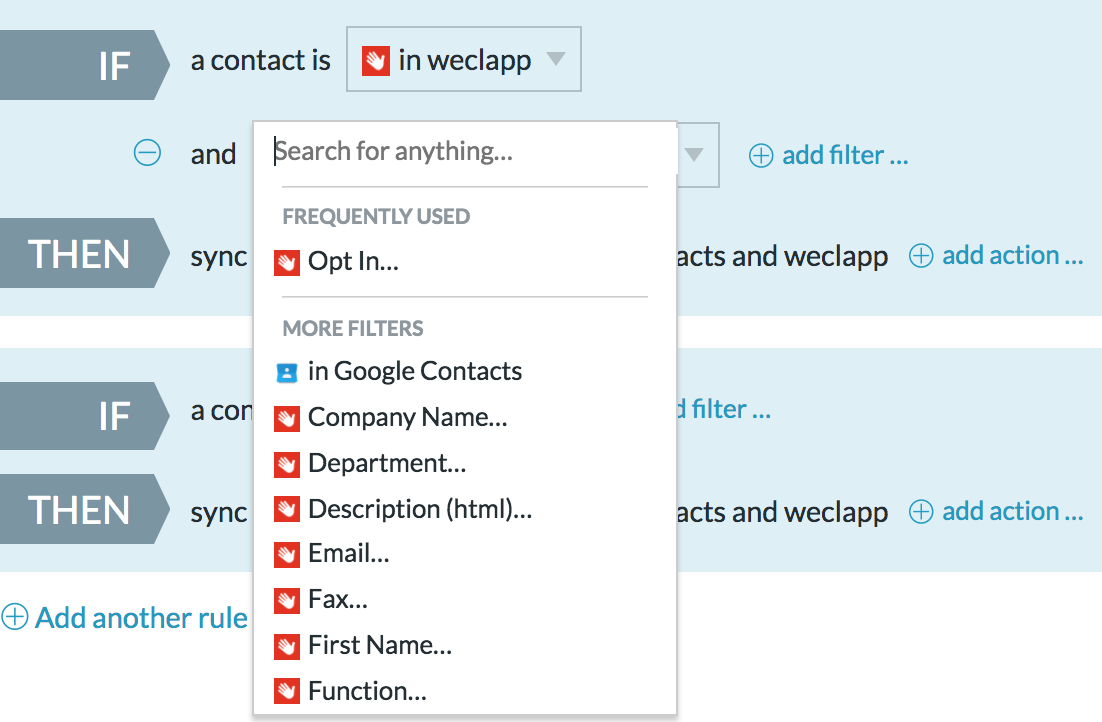The width and height of the screenshot is (1102, 722).
Task: Click the first rule's IF label
Action: tap(84, 65)
